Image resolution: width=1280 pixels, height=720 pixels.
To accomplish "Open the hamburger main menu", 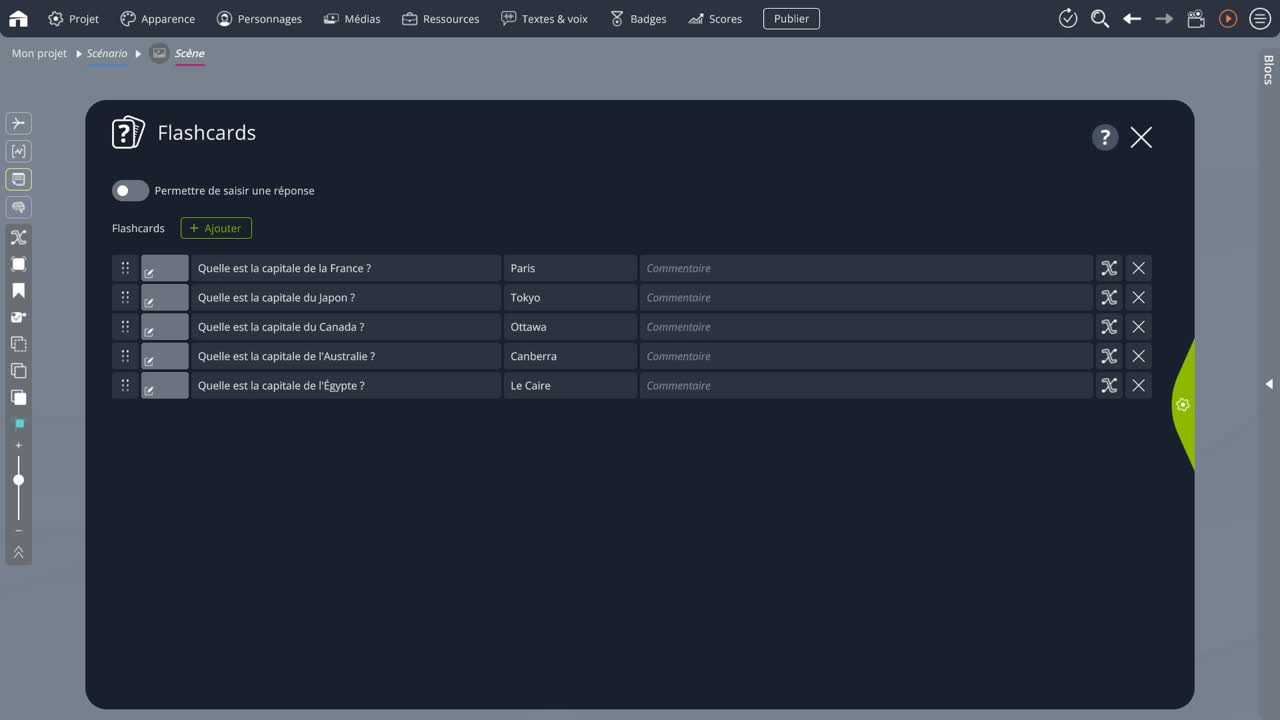I will tap(1260, 18).
